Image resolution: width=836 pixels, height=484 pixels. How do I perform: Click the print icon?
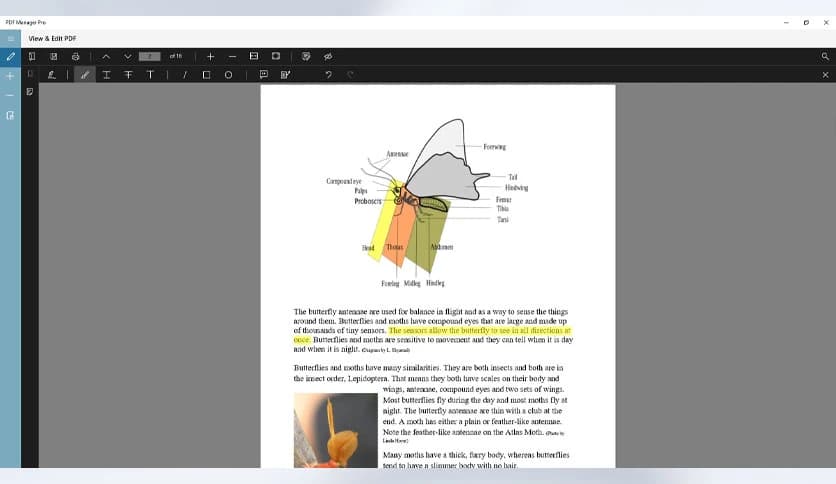tap(75, 56)
